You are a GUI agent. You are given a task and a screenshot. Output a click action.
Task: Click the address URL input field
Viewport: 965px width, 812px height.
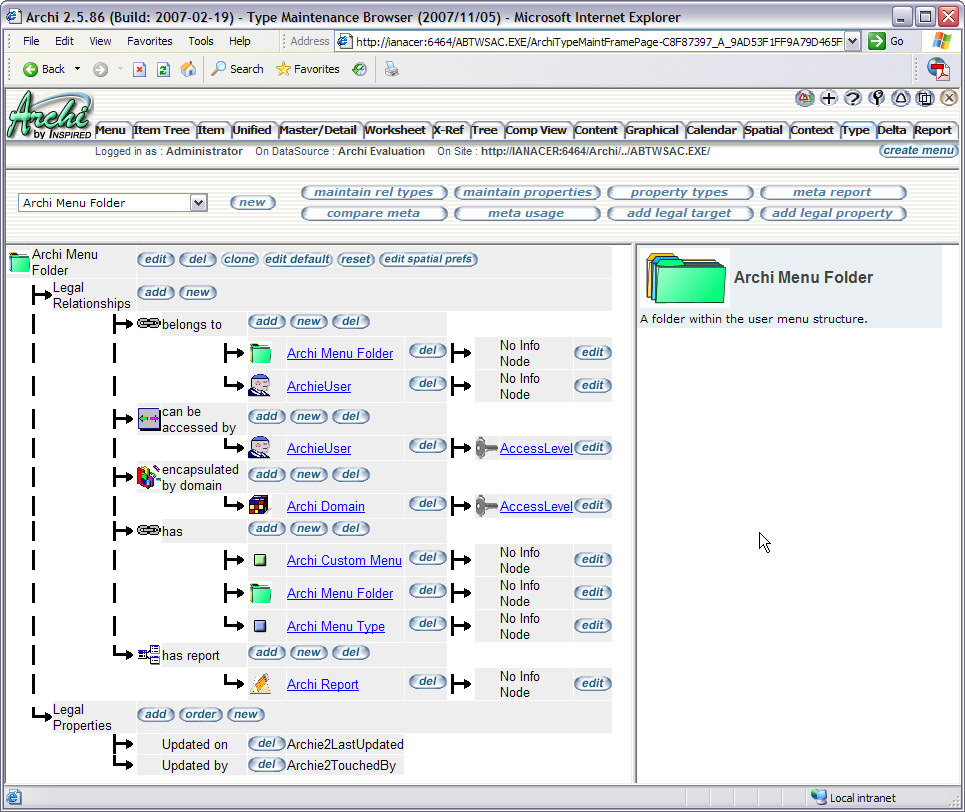click(598, 42)
